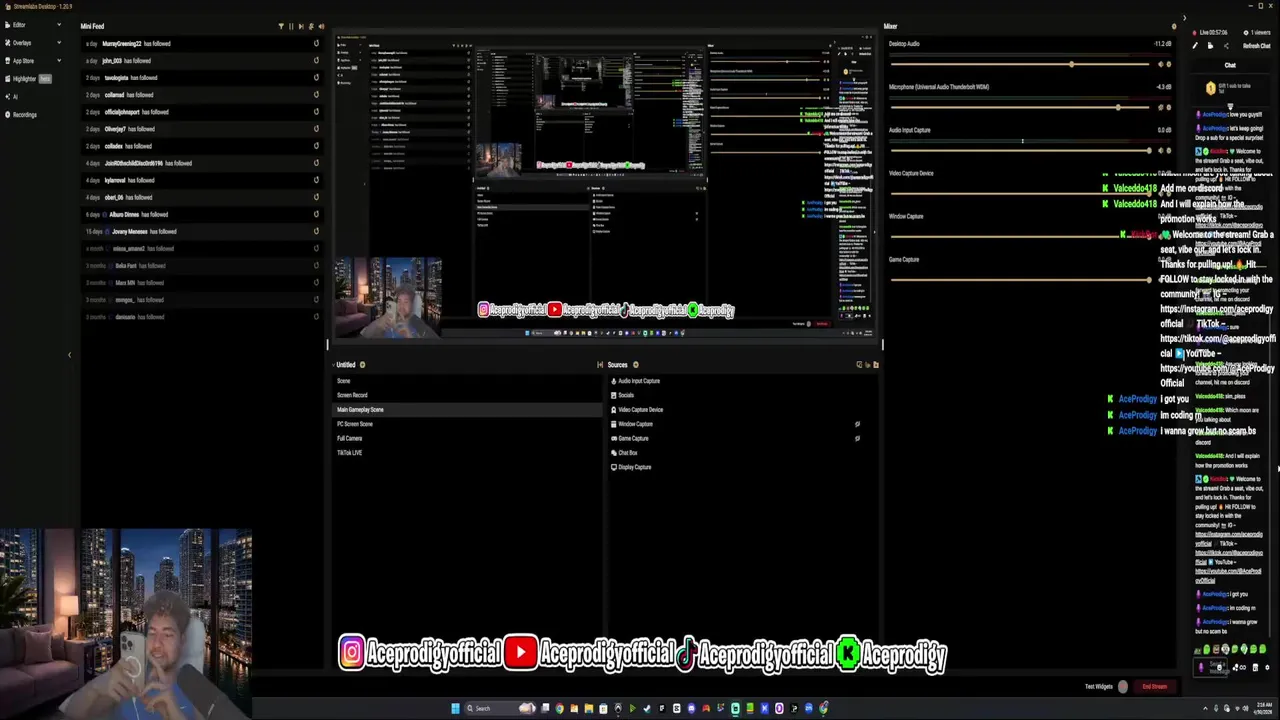The image size is (1280, 720).
Task: Open the Windows Start menu
Action: pyautogui.click(x=455, y=709)
